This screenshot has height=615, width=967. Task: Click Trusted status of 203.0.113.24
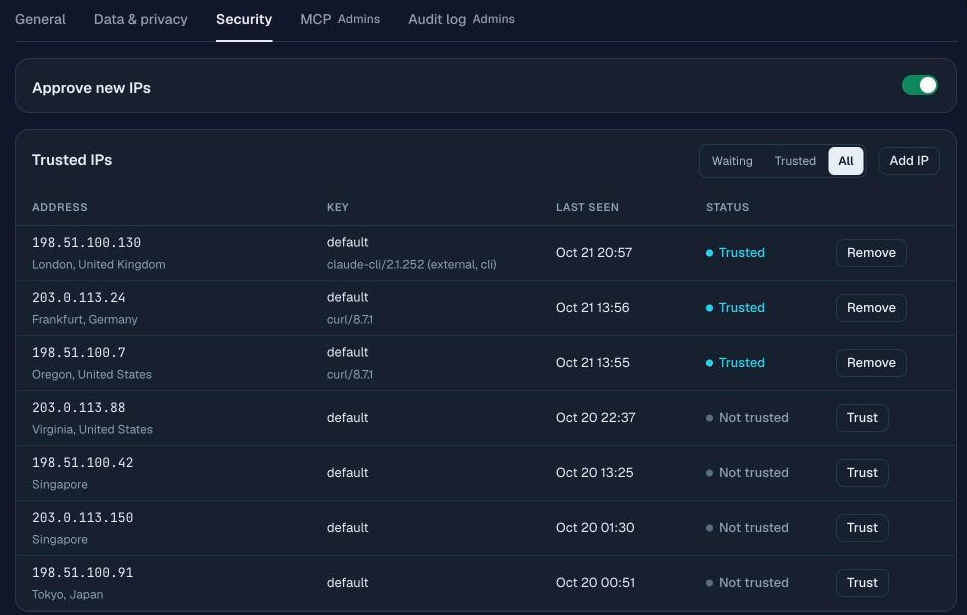click(x=735, y=308)
